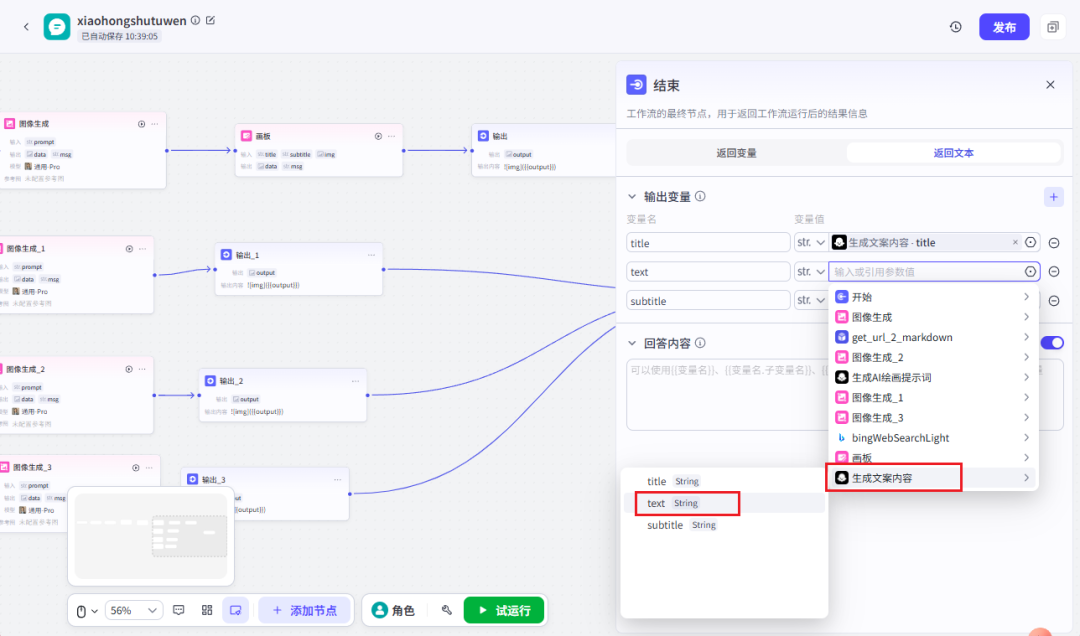
Task: Expand 生成AI绘画提示词 in the reference list
Action: [933, 377]
